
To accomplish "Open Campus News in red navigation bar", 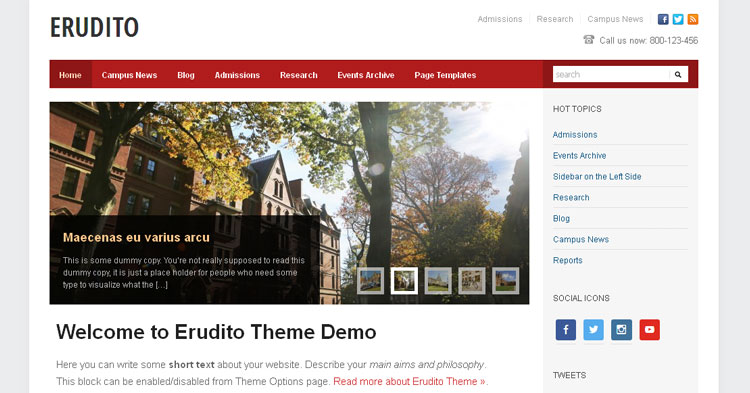I will [129, 75].
